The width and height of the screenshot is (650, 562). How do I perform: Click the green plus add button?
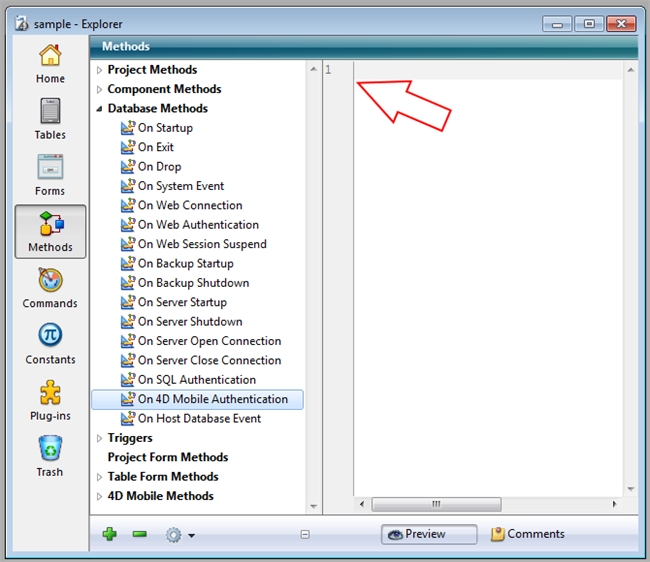coord(110,535)
